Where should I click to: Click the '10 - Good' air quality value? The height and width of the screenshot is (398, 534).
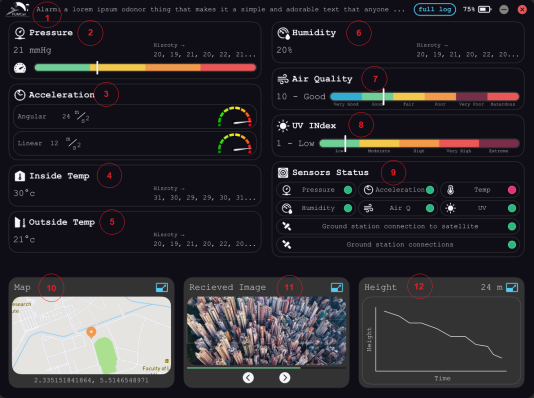(301, 97)
